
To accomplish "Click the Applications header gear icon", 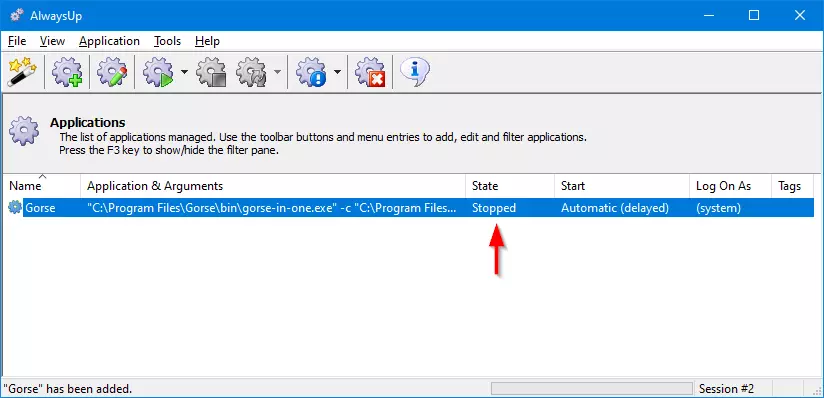I will click(x=24, y=130).
